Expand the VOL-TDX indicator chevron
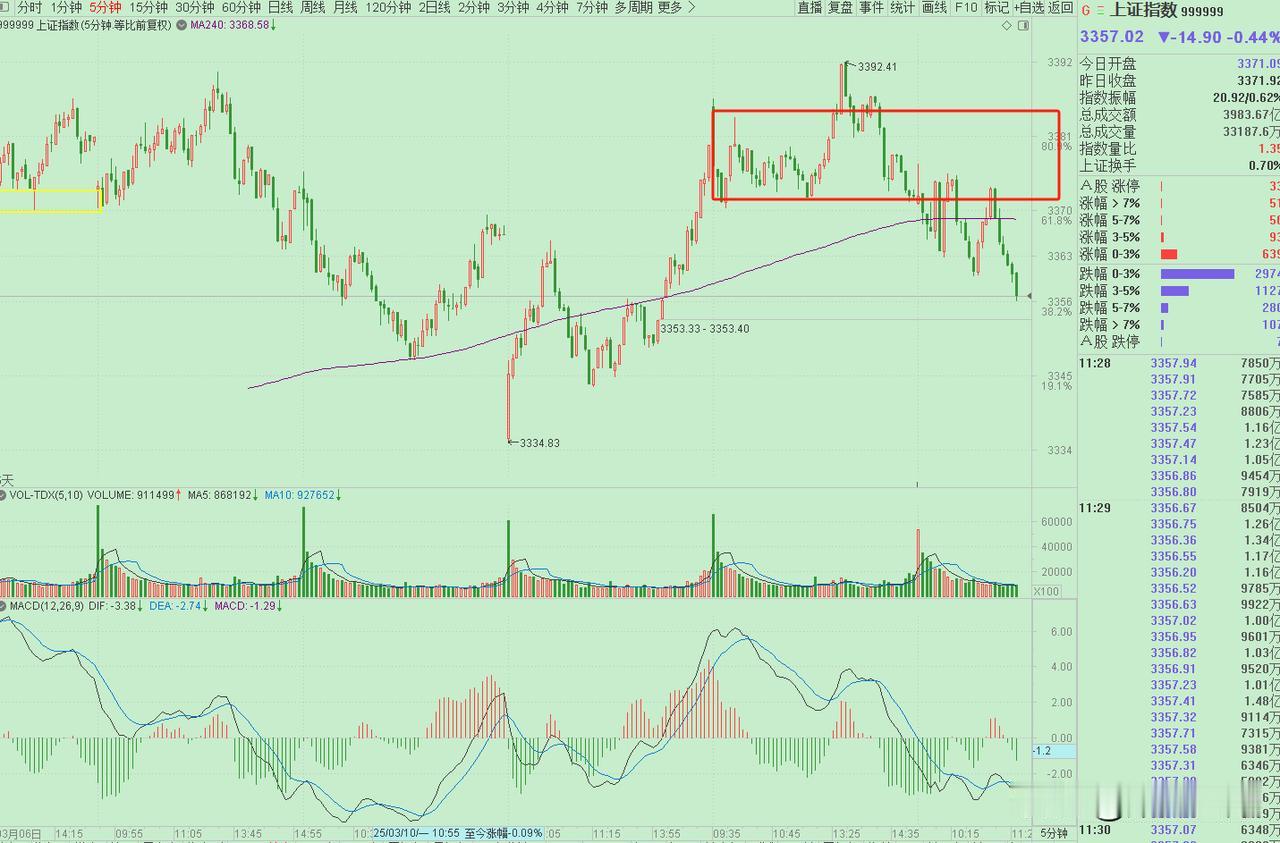 (4, 495)
